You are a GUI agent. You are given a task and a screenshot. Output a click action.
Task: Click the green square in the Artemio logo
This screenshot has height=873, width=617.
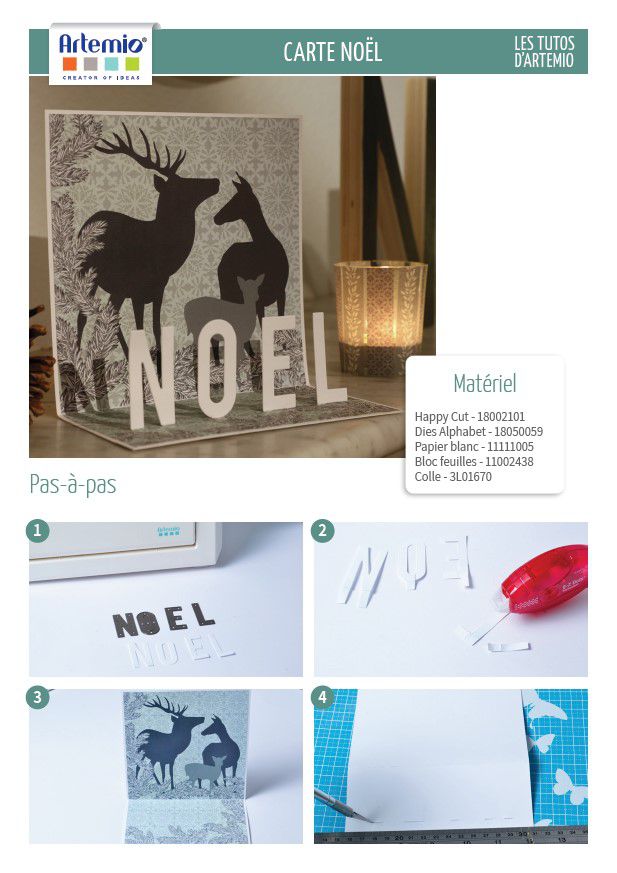click(x=132, y=63)
